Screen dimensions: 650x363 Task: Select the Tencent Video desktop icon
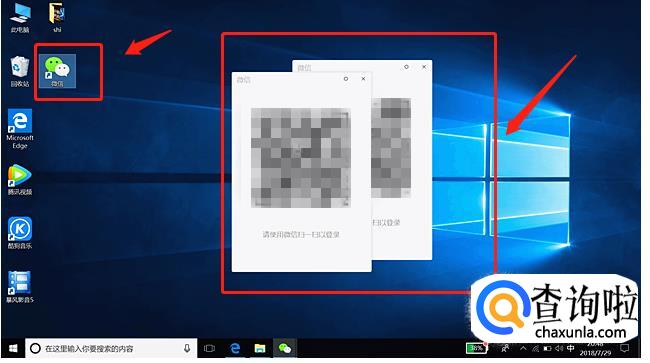point(19,180)
